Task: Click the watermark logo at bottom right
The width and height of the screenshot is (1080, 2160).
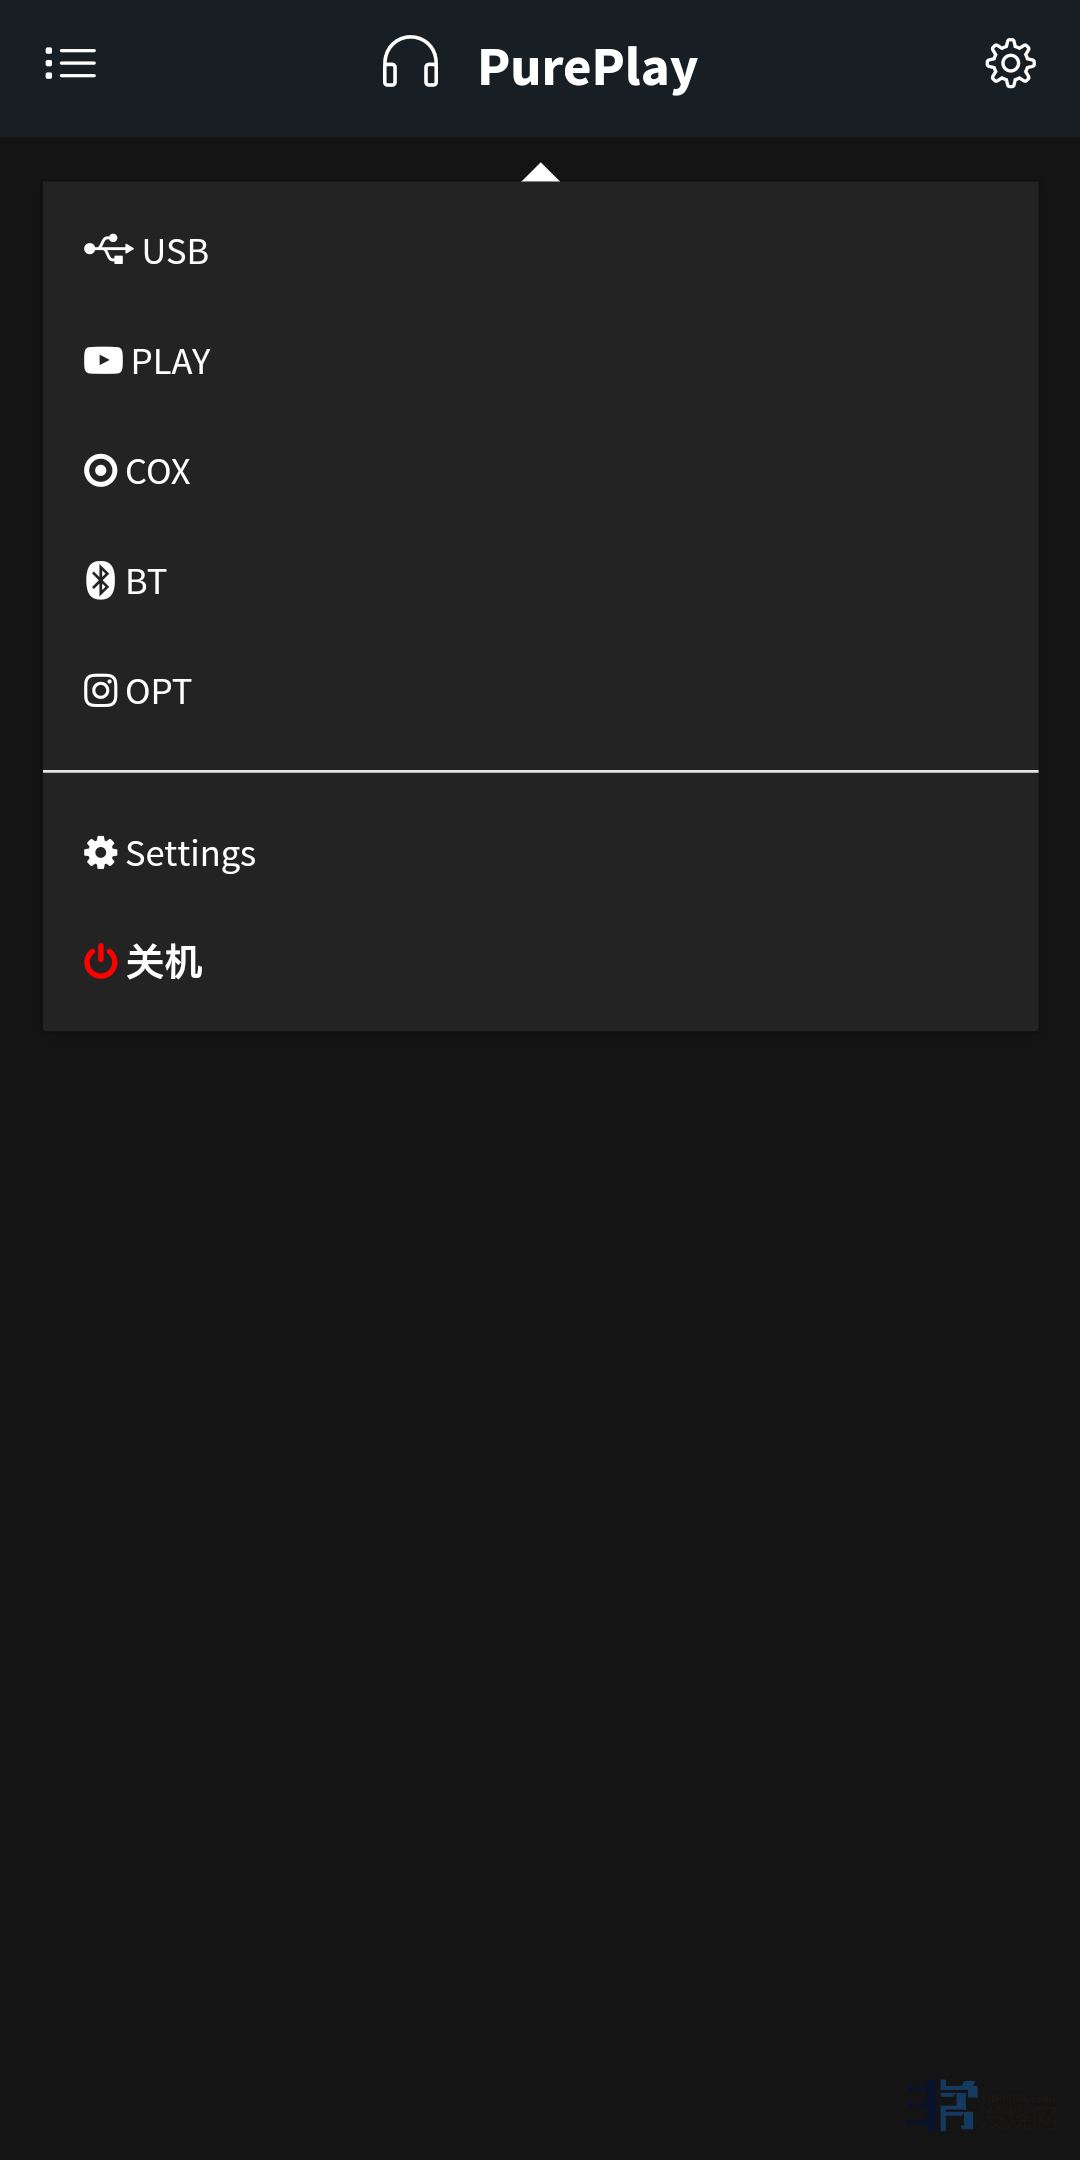Action: 980,2105
